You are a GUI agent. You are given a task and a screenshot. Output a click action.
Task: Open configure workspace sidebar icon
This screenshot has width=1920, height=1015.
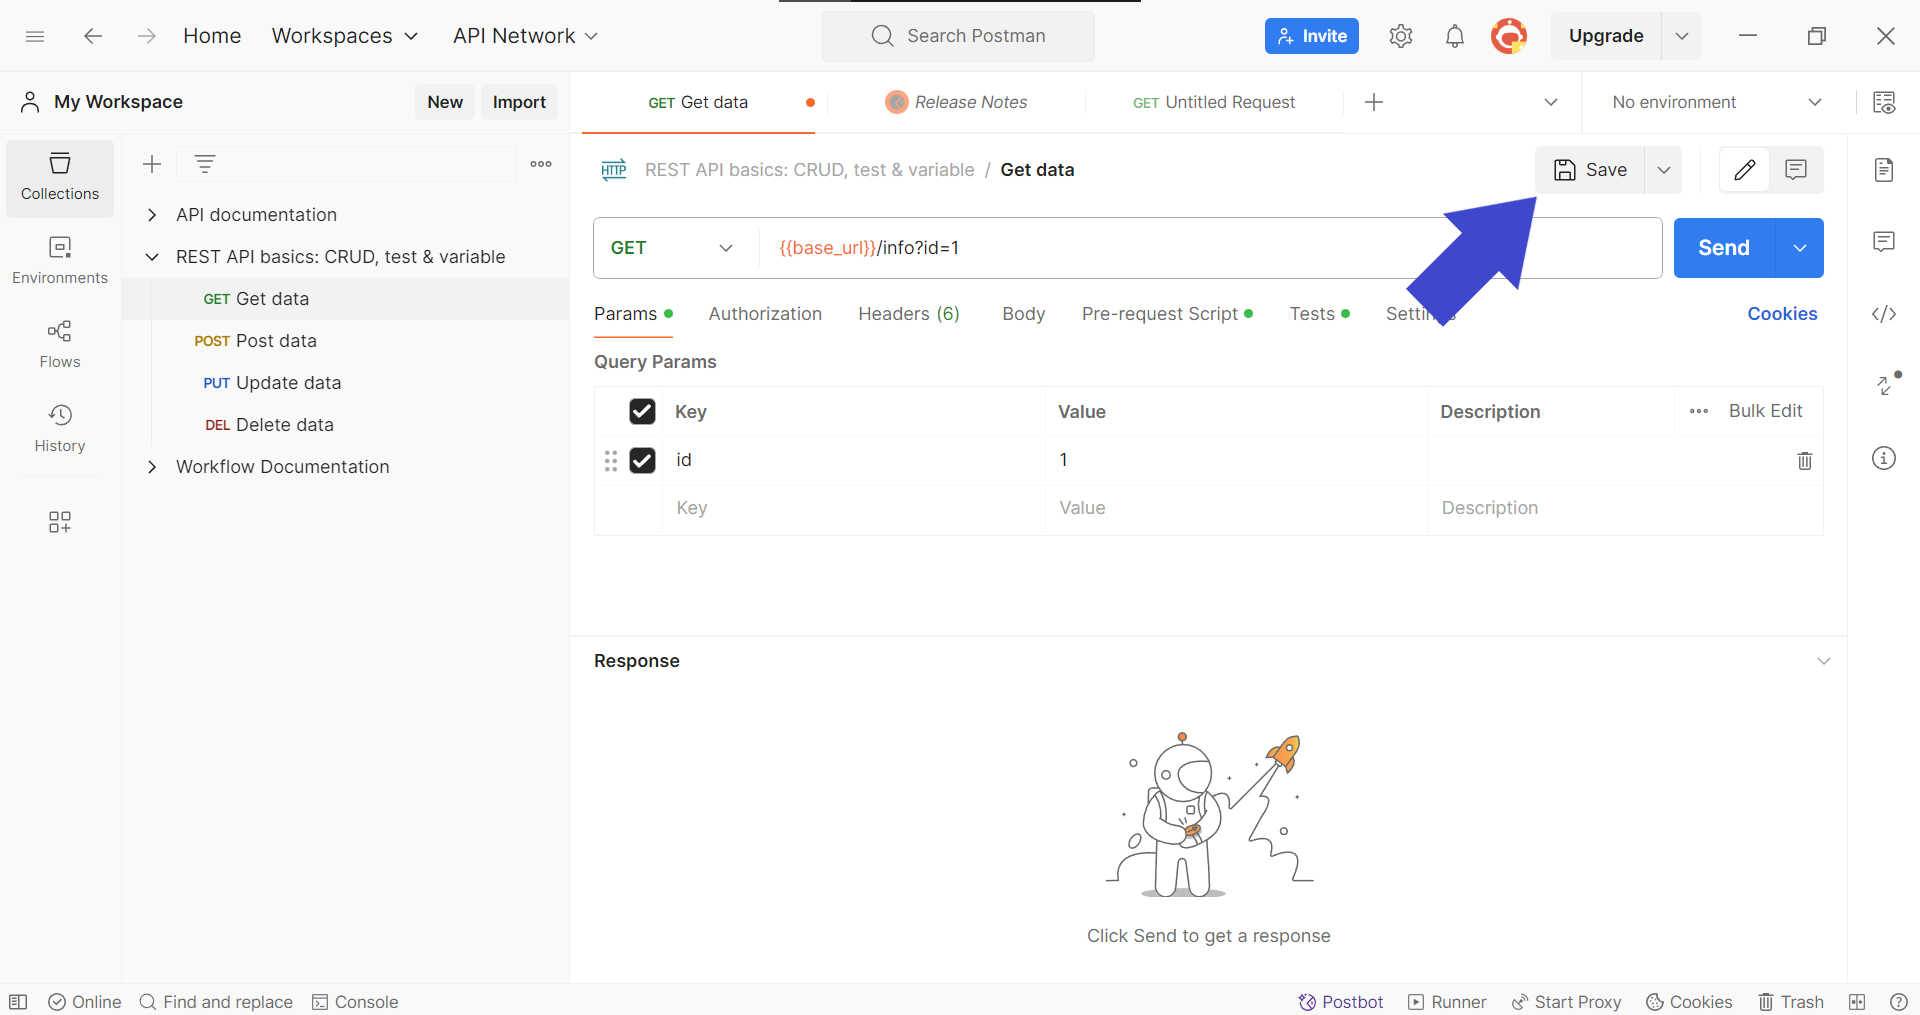click(60, 522)
